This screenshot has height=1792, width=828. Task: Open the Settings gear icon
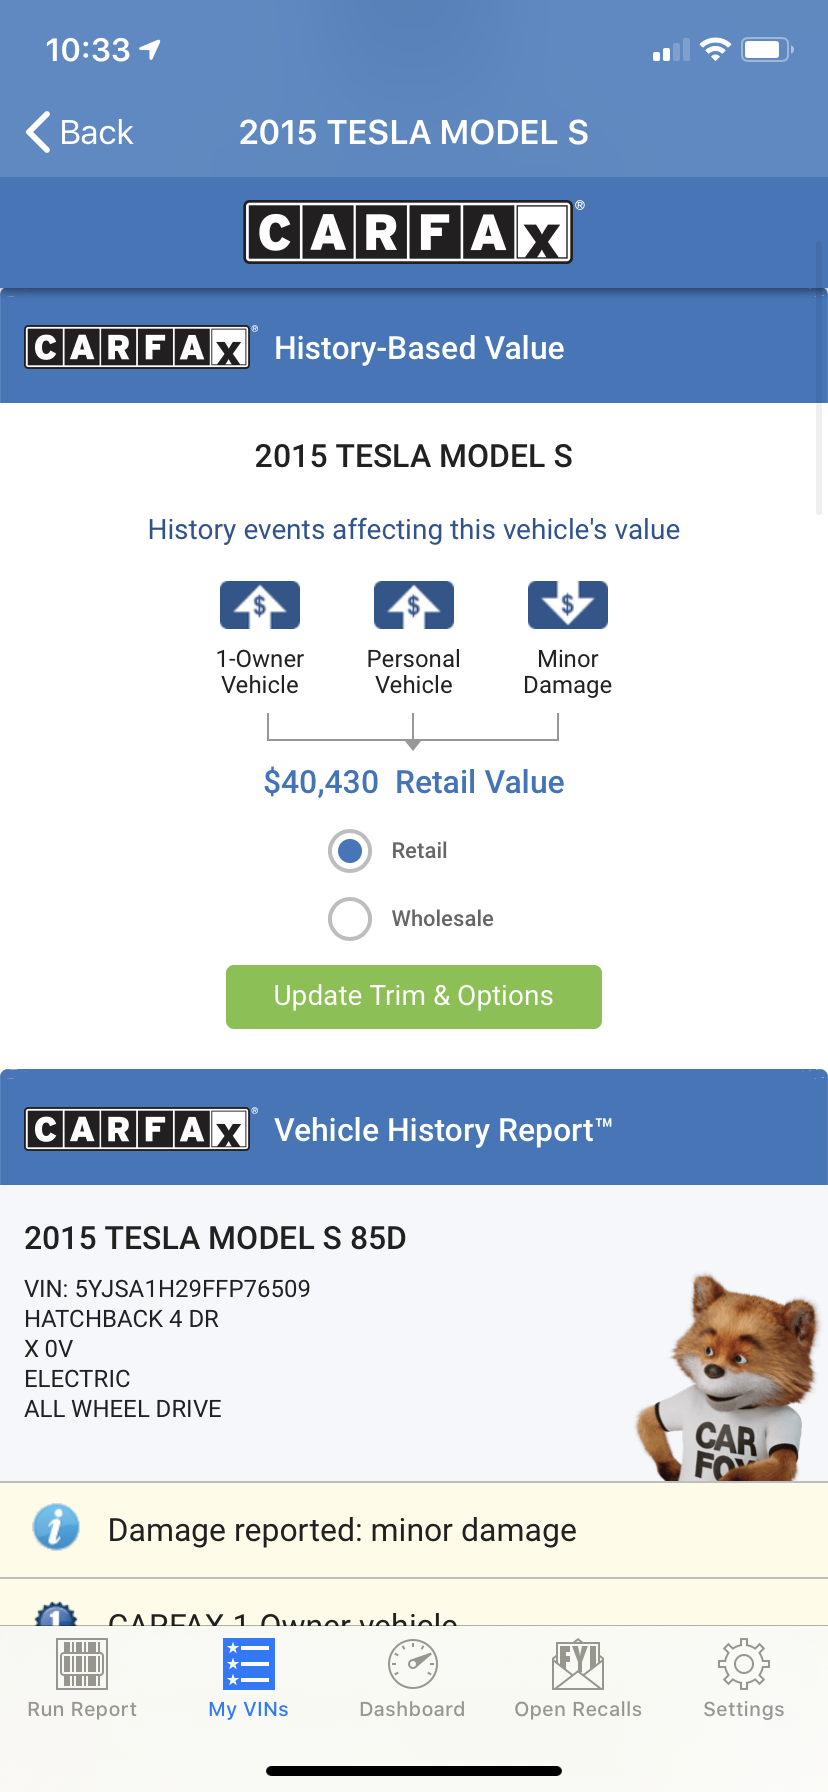coord(743,1664)
